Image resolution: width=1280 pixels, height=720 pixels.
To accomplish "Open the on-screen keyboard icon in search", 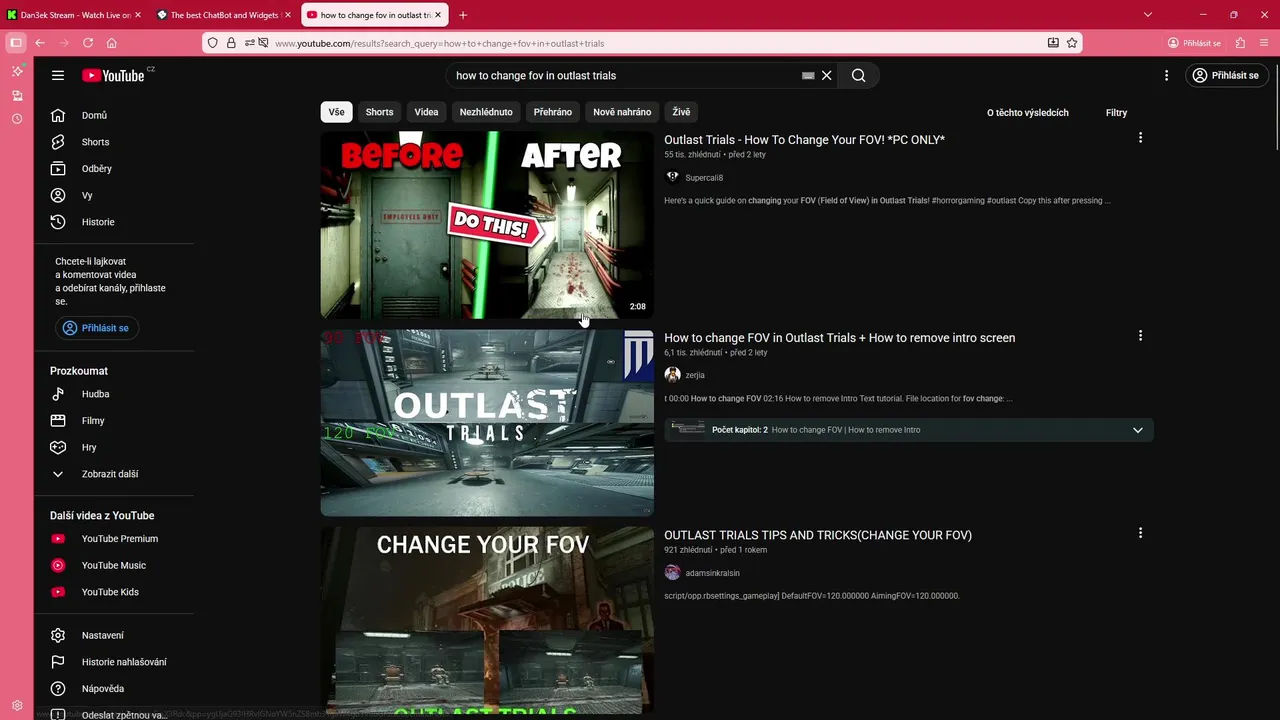I will coord(808,76).
